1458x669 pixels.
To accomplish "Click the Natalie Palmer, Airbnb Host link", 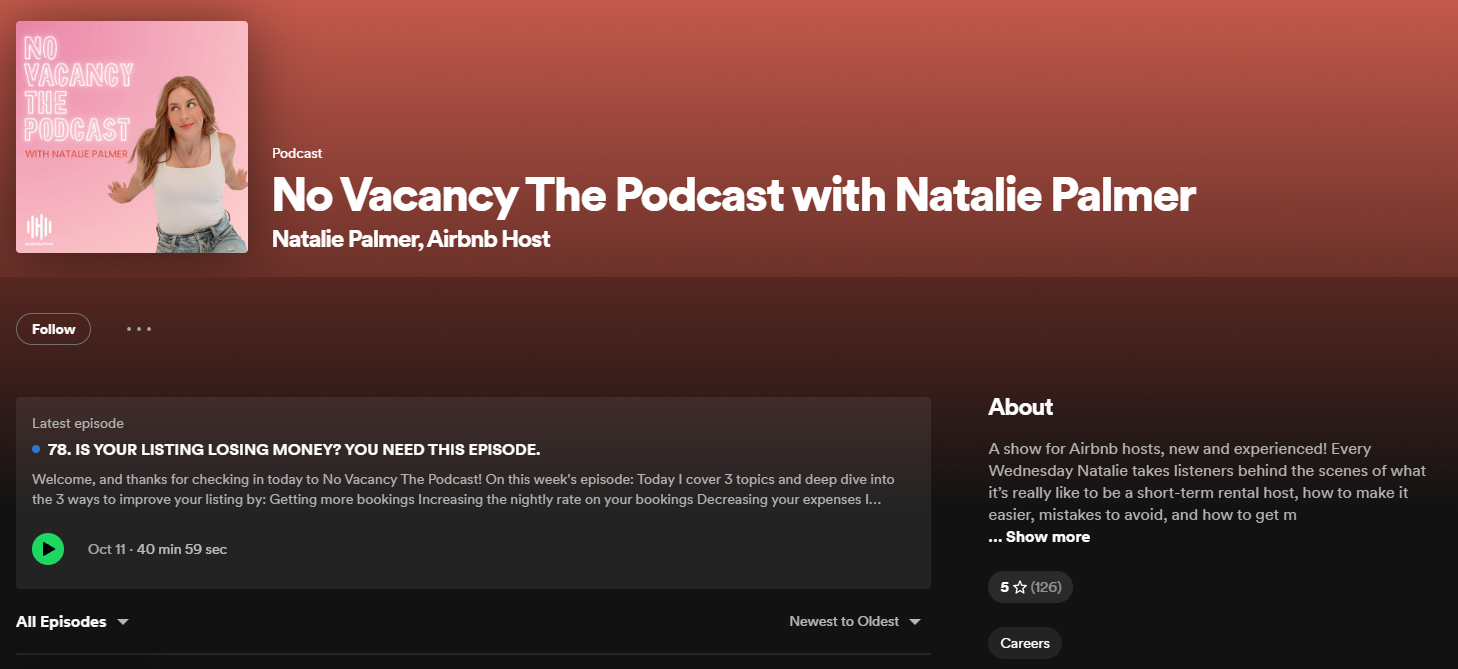I will pos(411,239).
